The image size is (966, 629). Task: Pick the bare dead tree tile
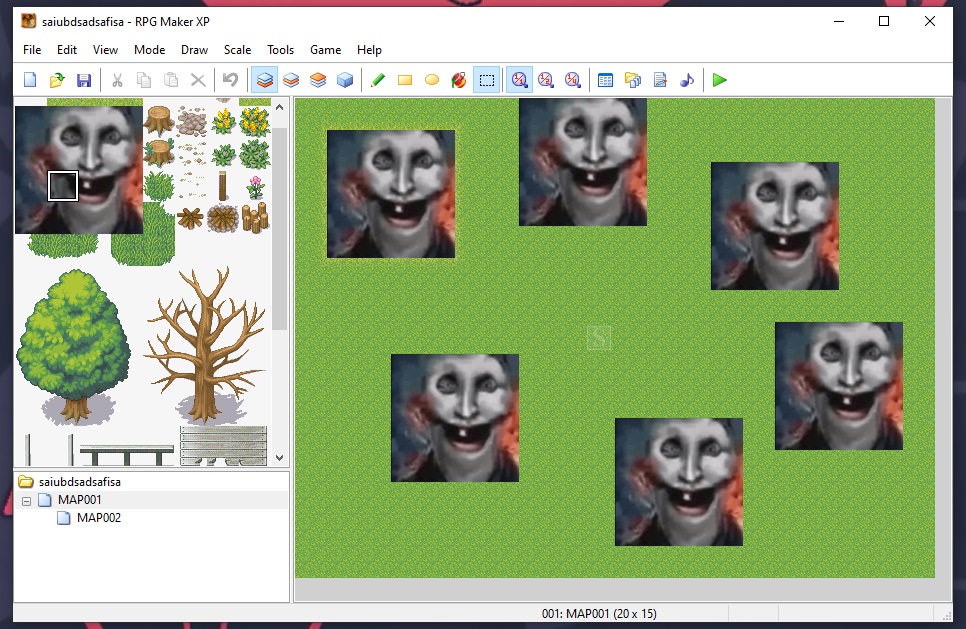[206, 345]
